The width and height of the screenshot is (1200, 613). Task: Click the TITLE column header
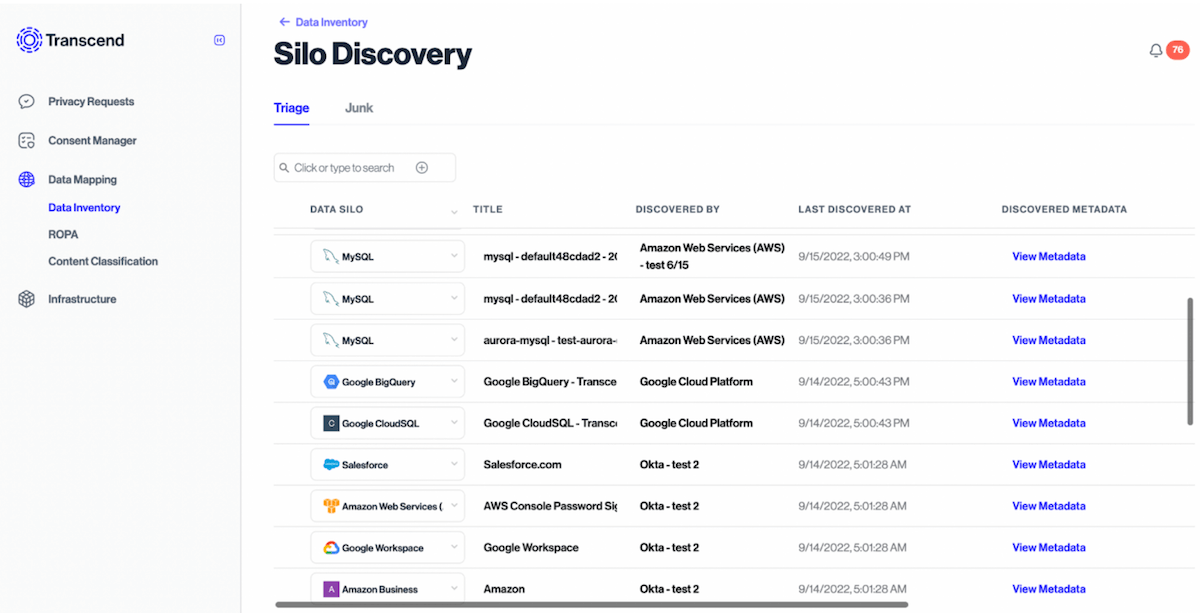tap(488, 210)
